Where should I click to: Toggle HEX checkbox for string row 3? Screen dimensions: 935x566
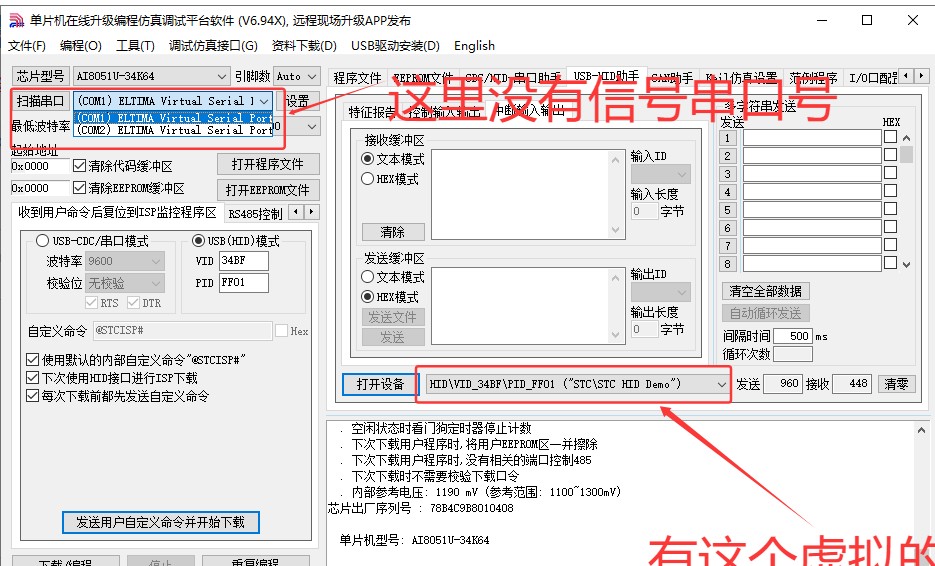(x=890, y=173)
